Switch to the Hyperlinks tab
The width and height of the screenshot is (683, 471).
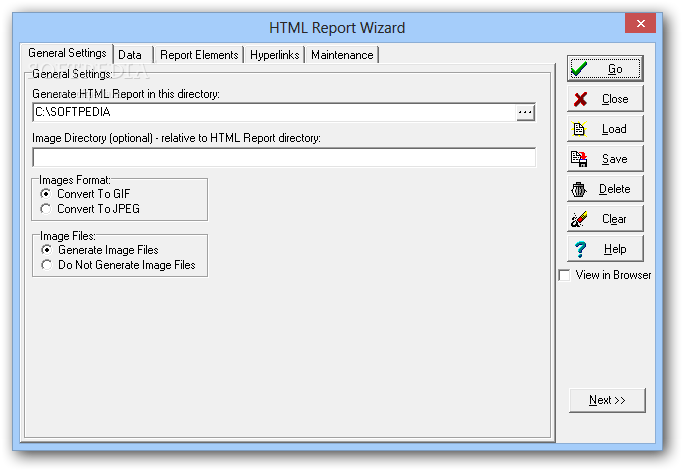tap(274, 55)
